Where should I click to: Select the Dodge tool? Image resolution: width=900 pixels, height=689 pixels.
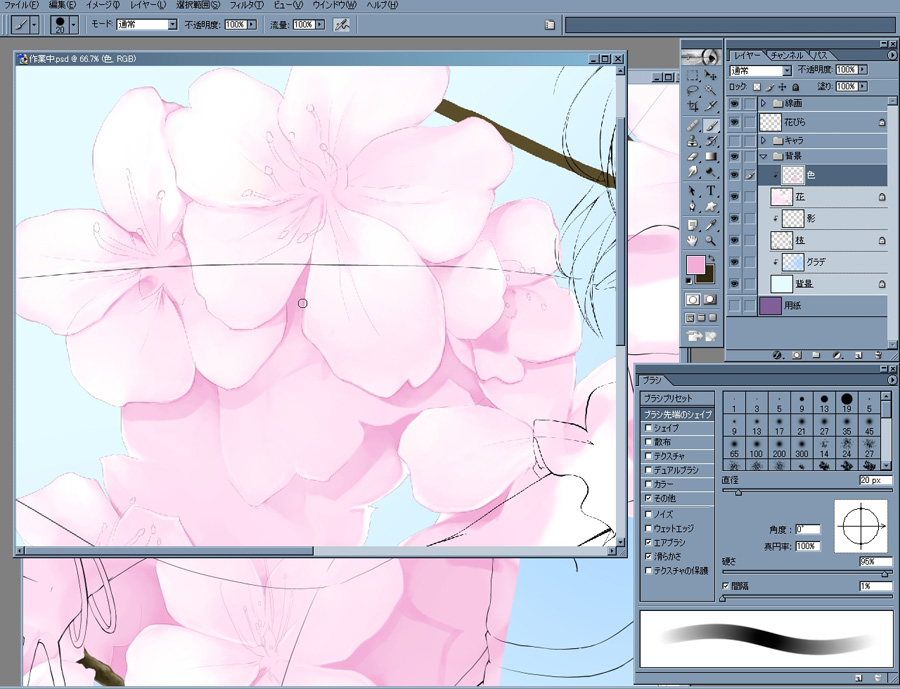711,171
